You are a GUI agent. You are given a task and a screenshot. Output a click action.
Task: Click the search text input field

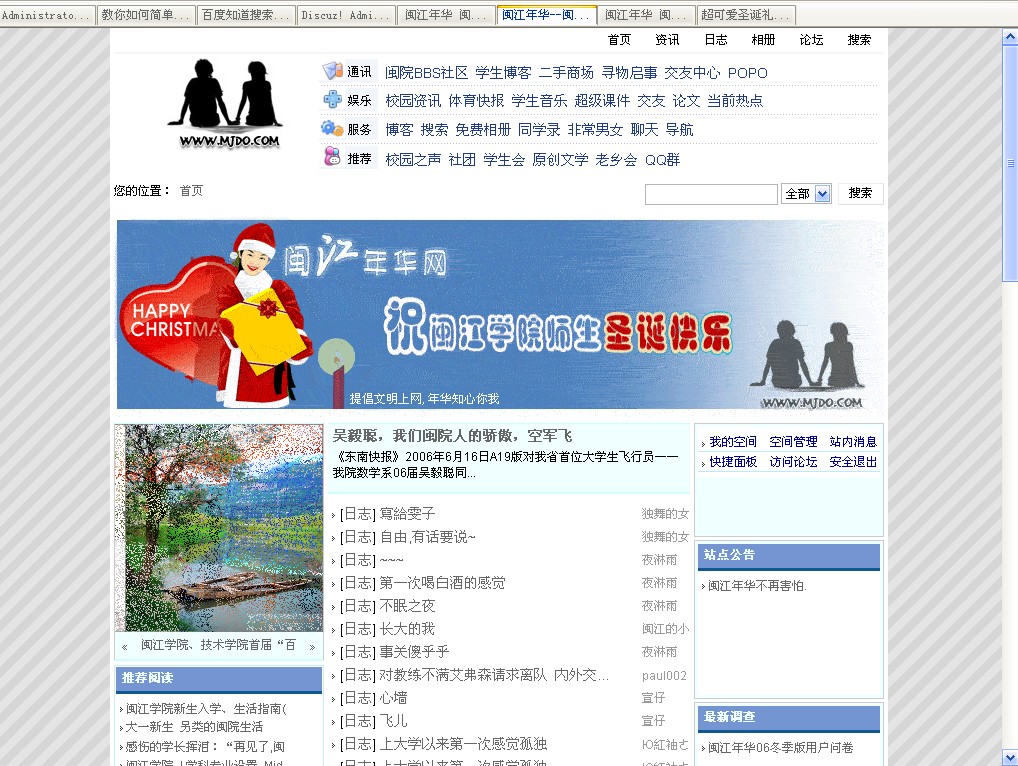pyautogui.click(x=711, y=194)
